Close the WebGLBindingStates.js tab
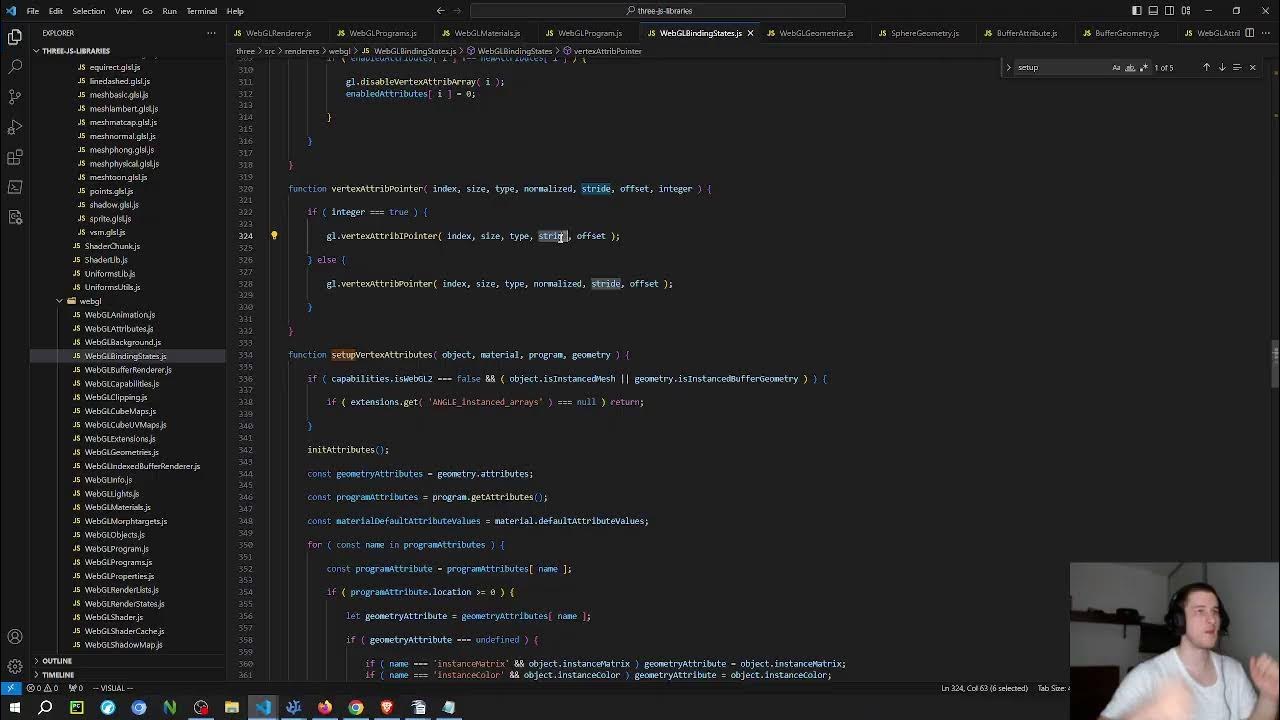1280x720 pixels. (750, 33)
